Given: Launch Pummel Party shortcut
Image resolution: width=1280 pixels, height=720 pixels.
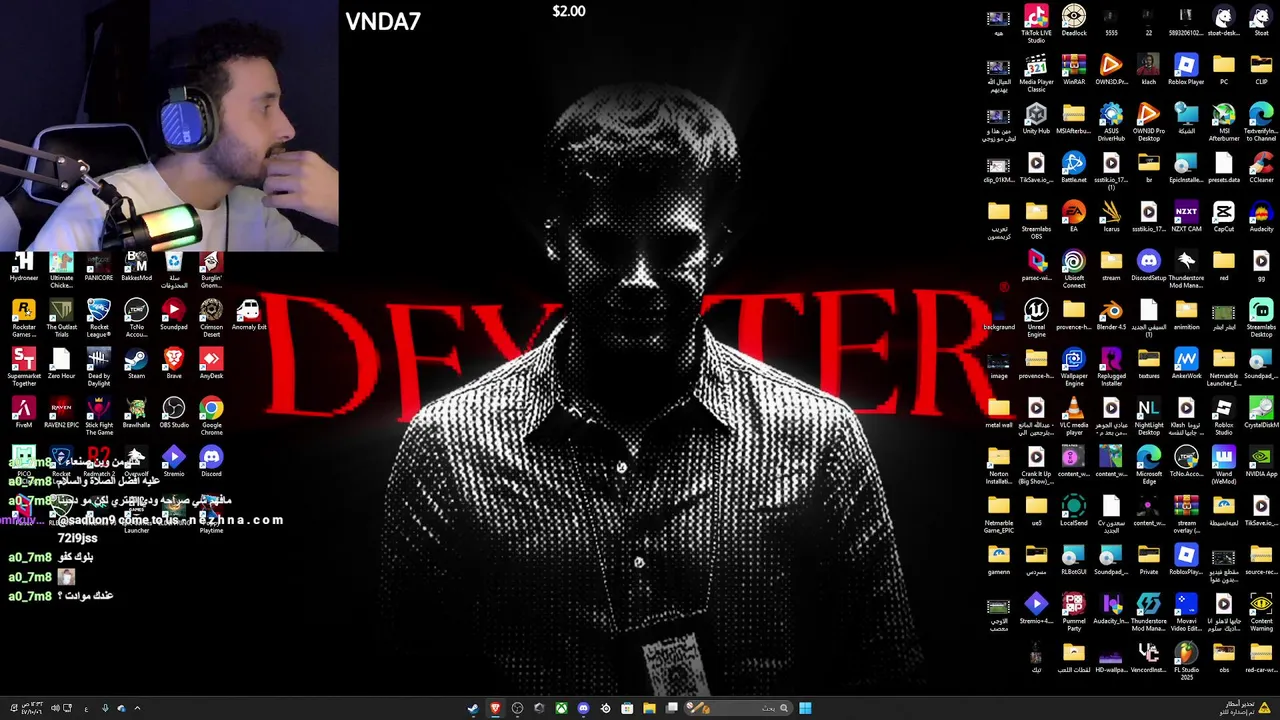Looking at the screenshot, I should (1074, 612).
